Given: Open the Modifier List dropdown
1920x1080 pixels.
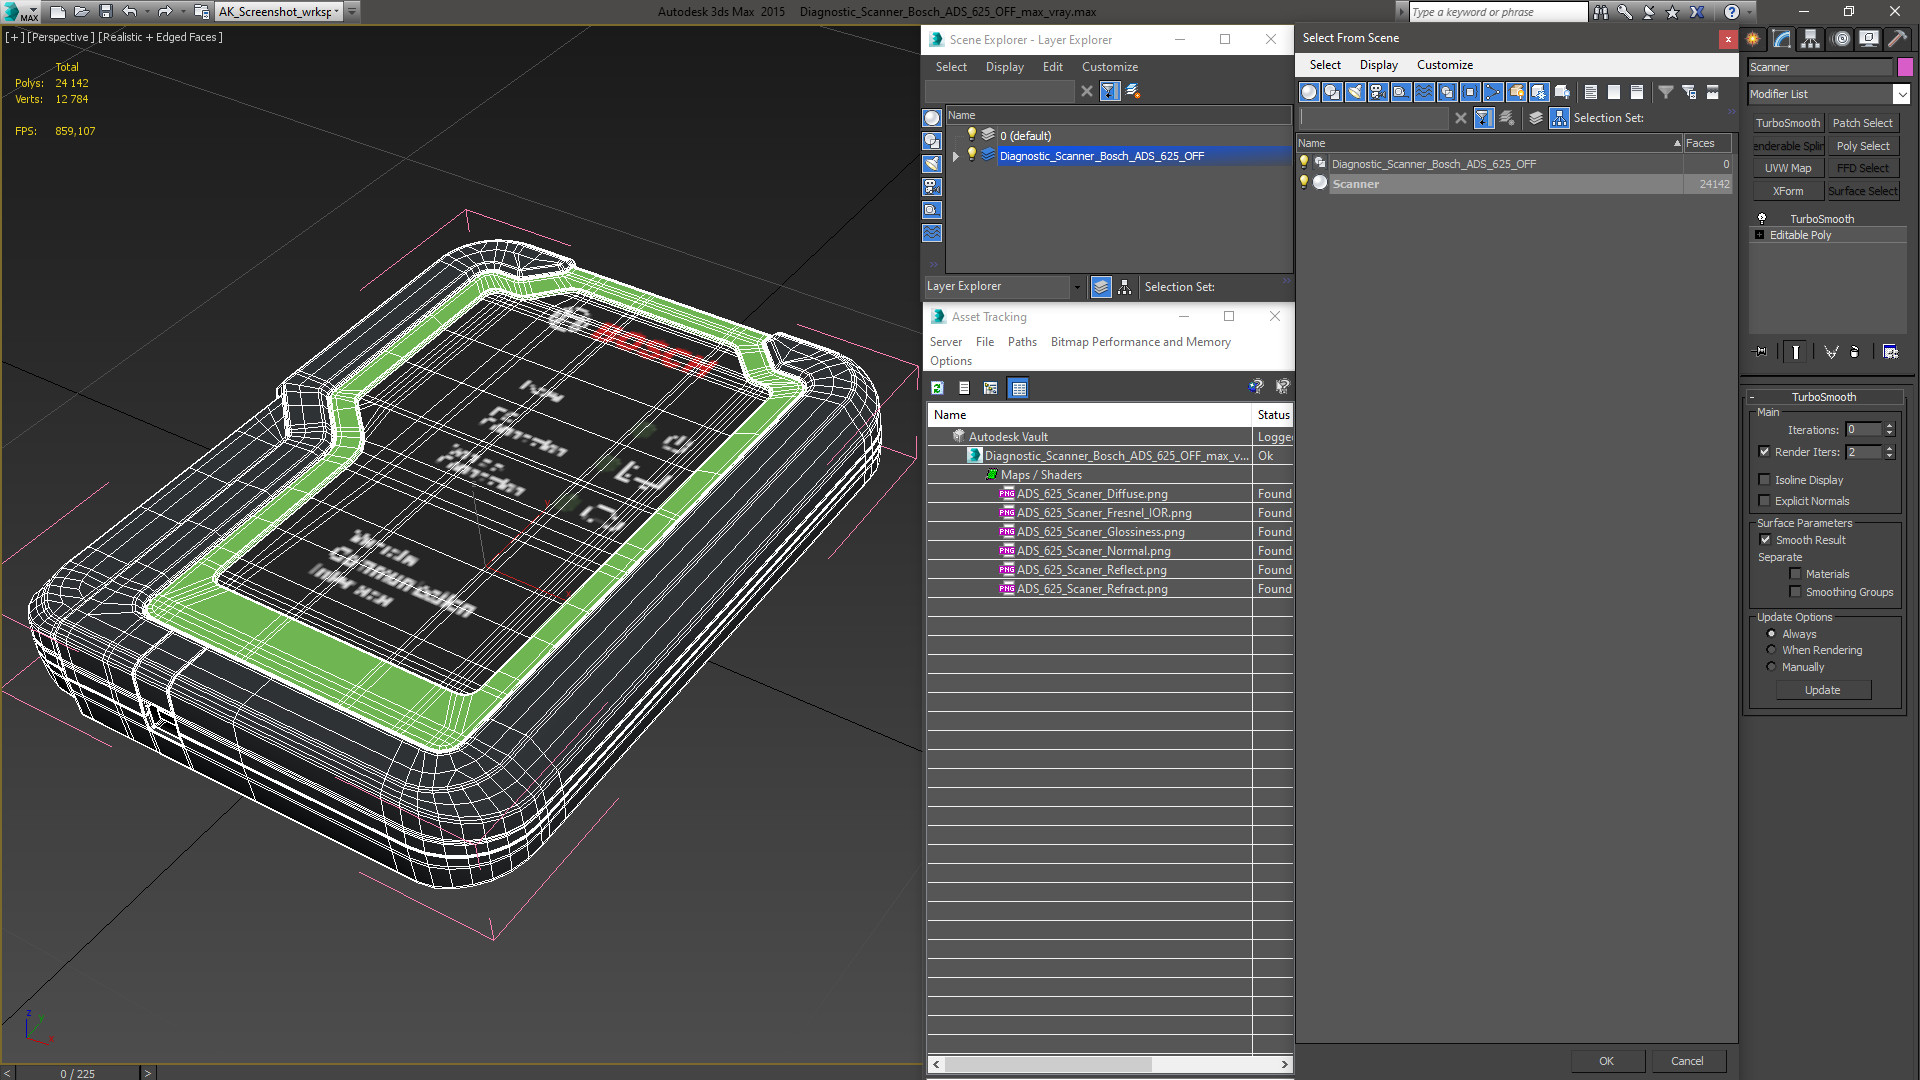Looking at the screenshot, I should point(1901,94).
